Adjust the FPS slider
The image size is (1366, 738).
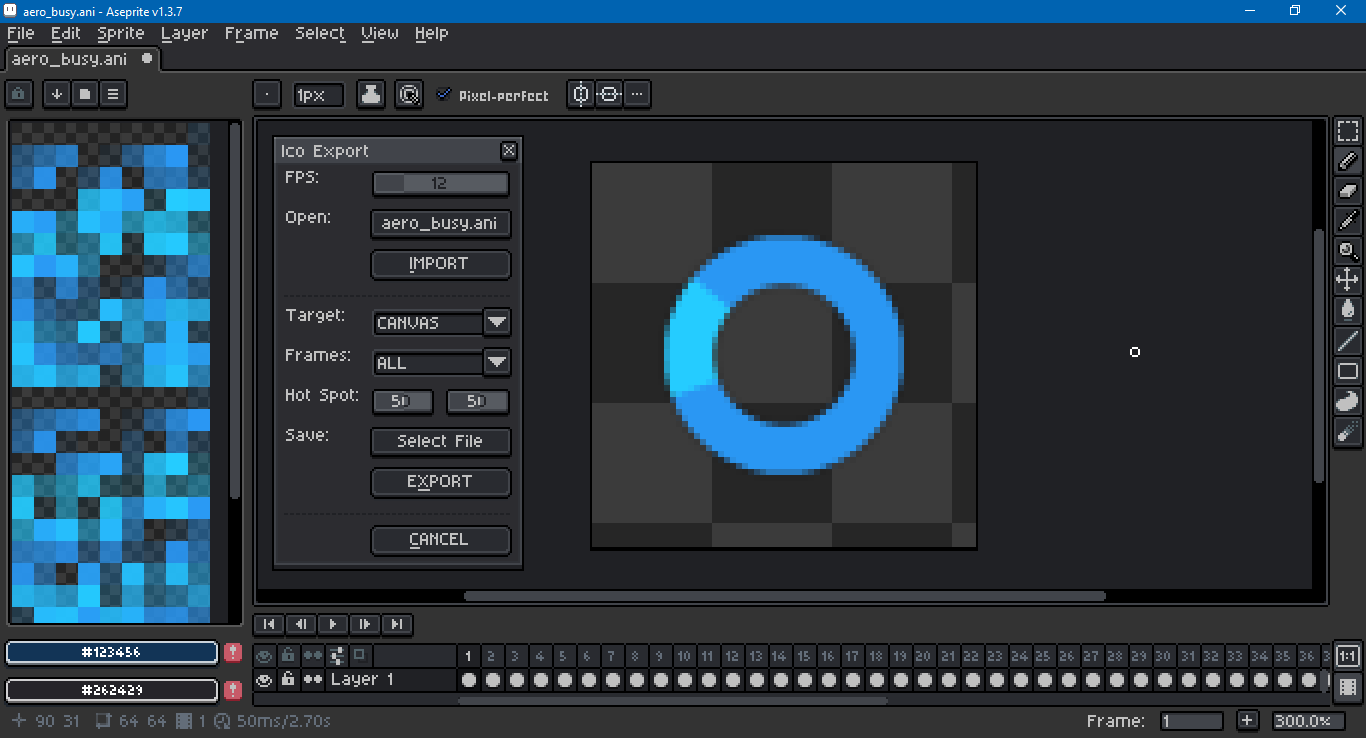440,184
